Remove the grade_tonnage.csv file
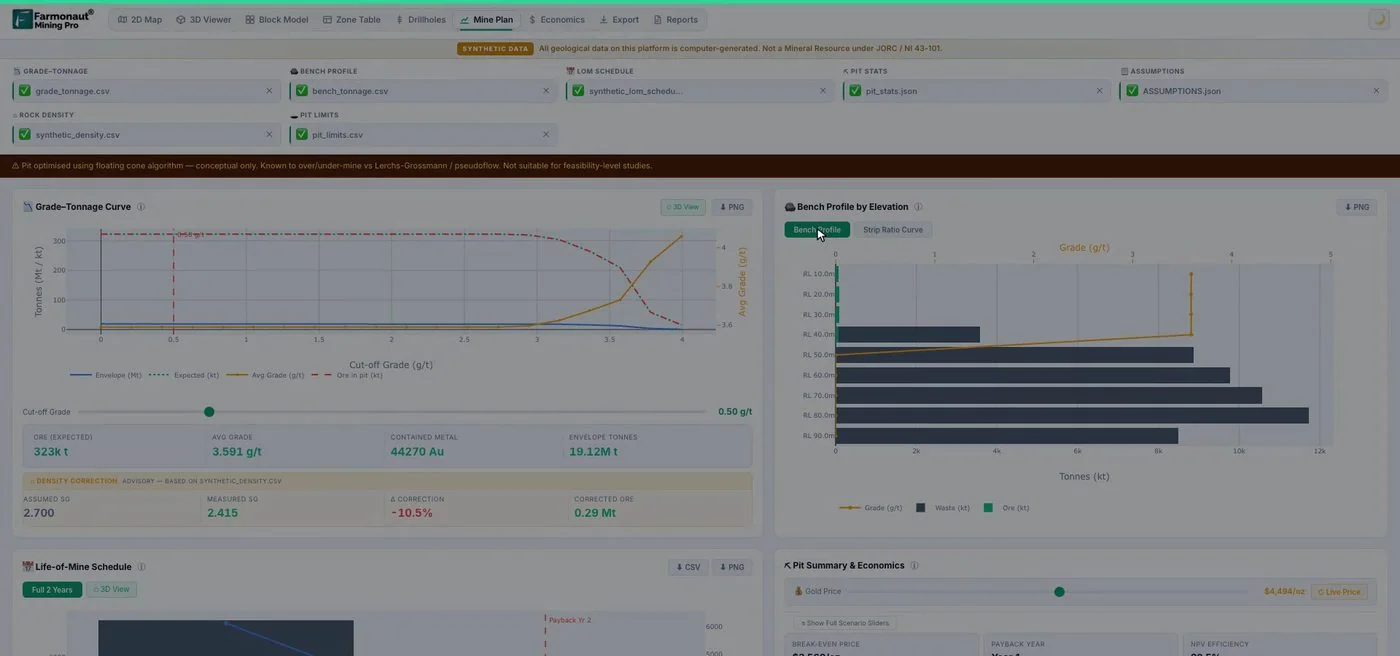This screenshot has height=656, width=1400. tap(269, 91)
